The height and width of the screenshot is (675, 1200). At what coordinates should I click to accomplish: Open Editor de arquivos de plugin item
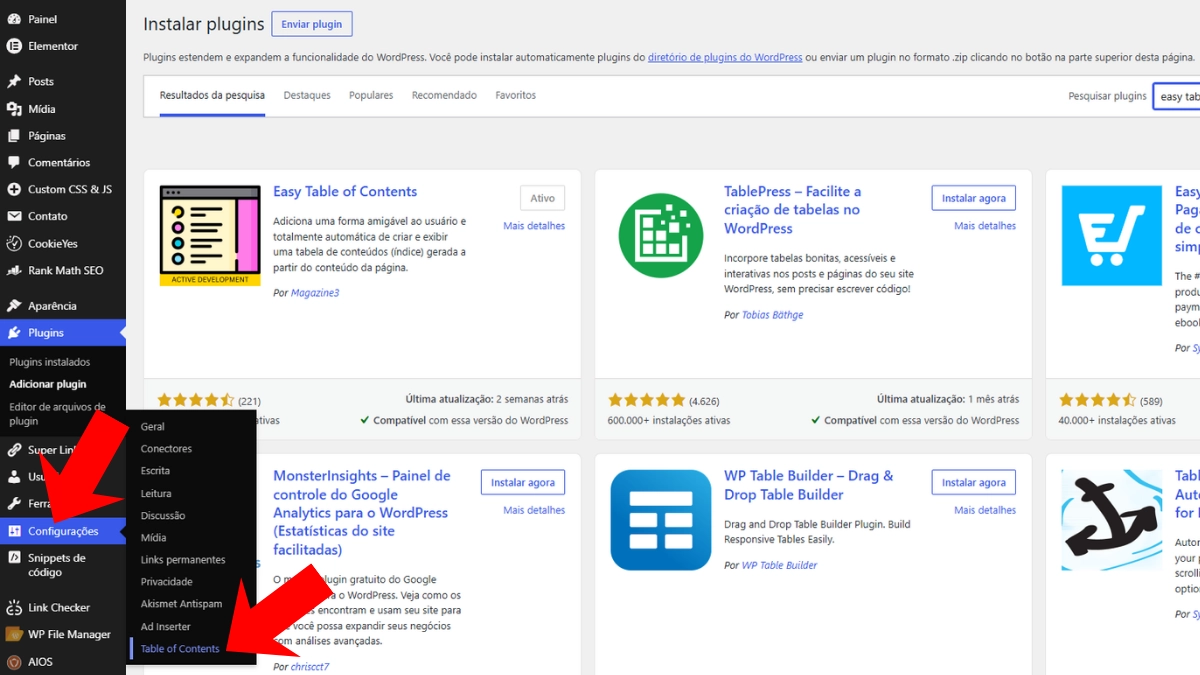(57, 414)
